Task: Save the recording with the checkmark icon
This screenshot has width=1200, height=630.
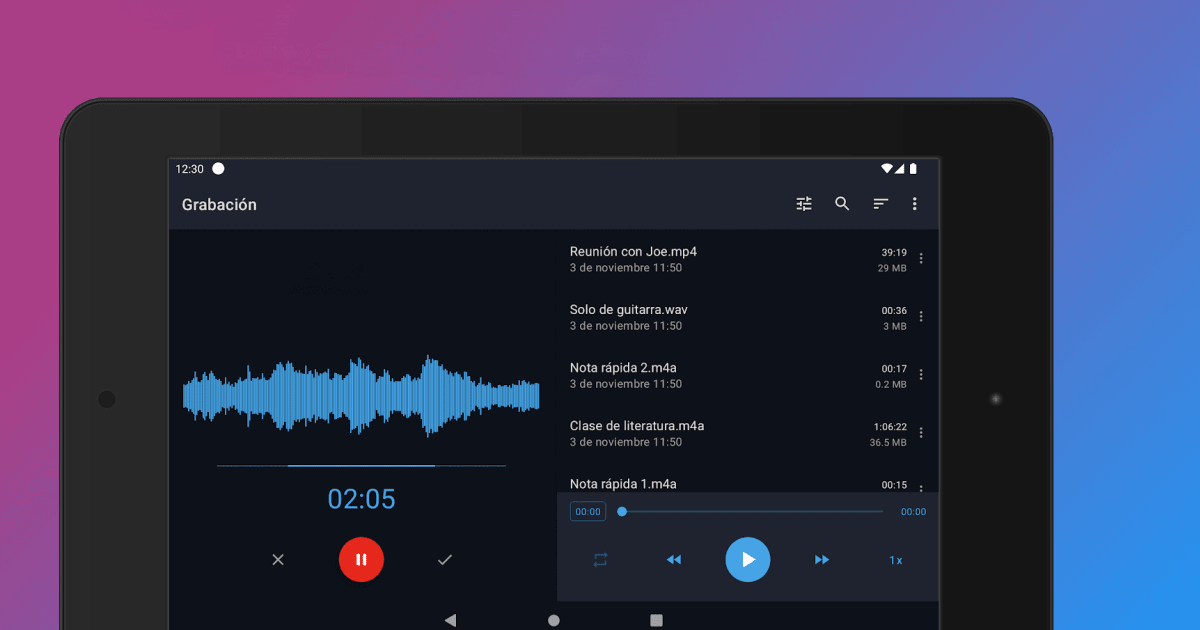Action: point(445,559)
